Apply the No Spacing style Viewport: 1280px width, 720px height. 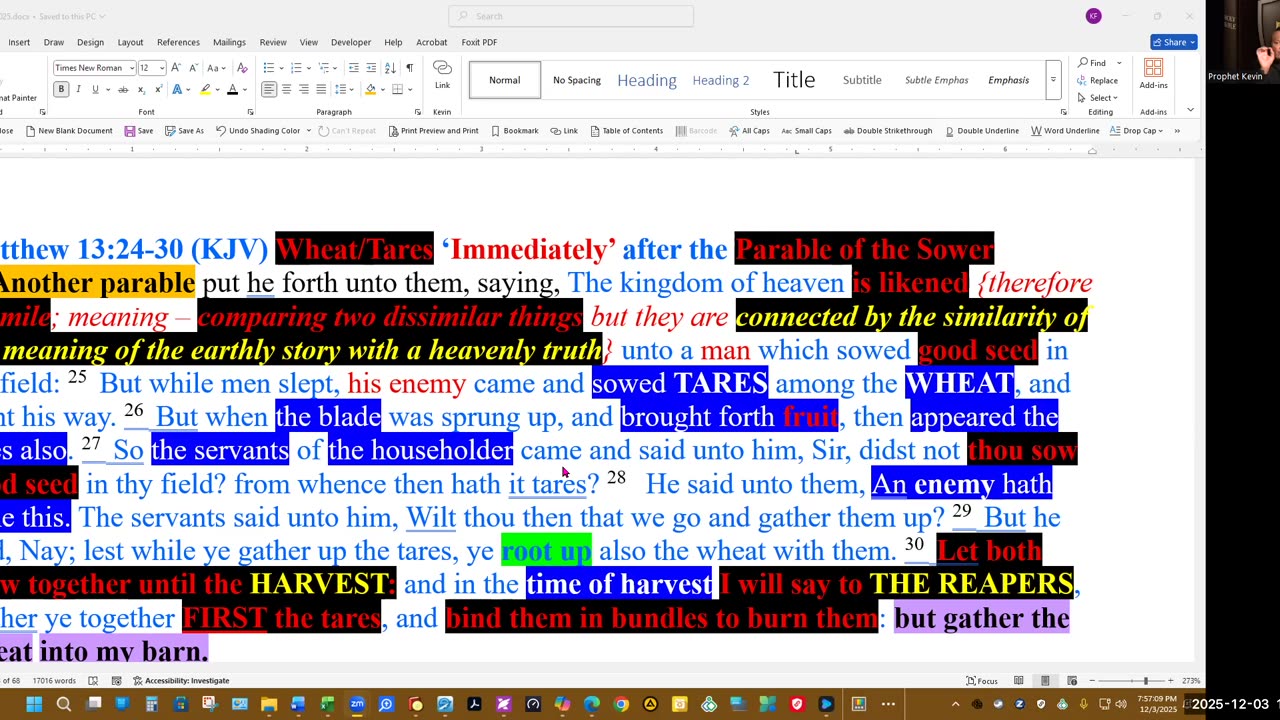[x=577, y=80]
